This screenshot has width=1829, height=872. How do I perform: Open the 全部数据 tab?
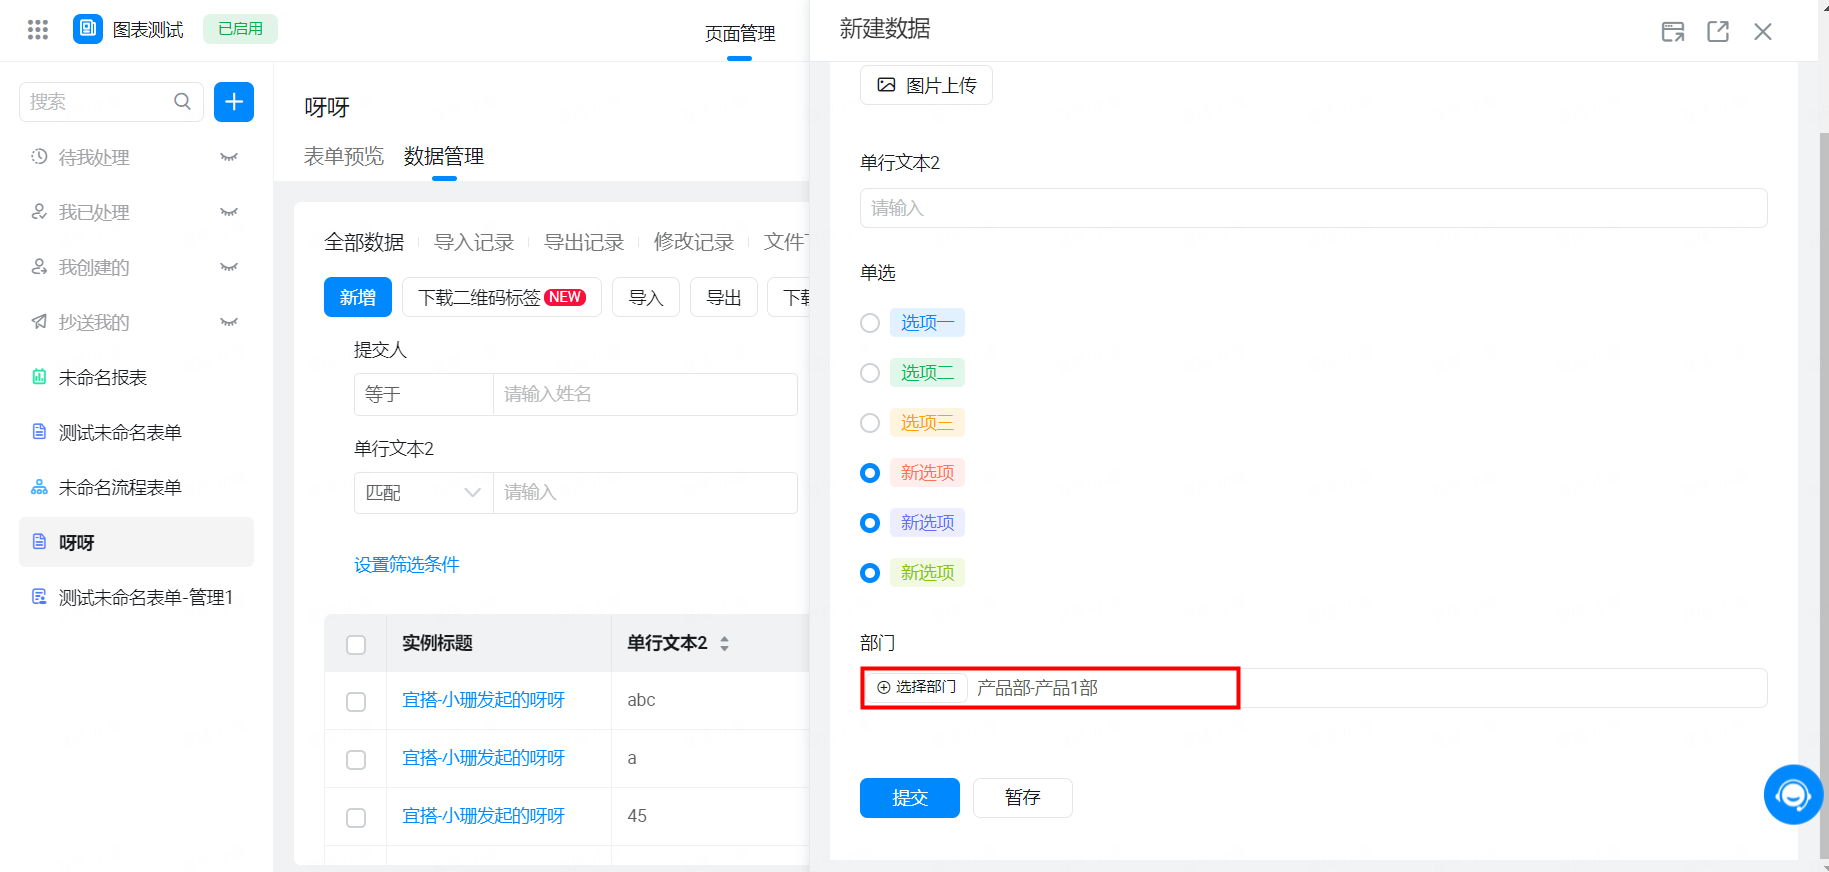tap(364, 242)
